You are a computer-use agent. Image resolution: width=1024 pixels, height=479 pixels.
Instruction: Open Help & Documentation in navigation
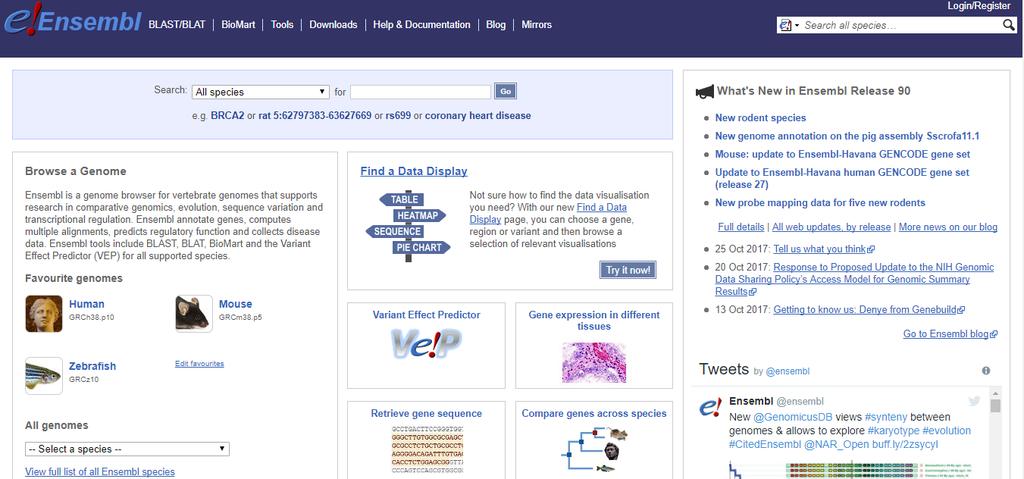coord(422,25)
